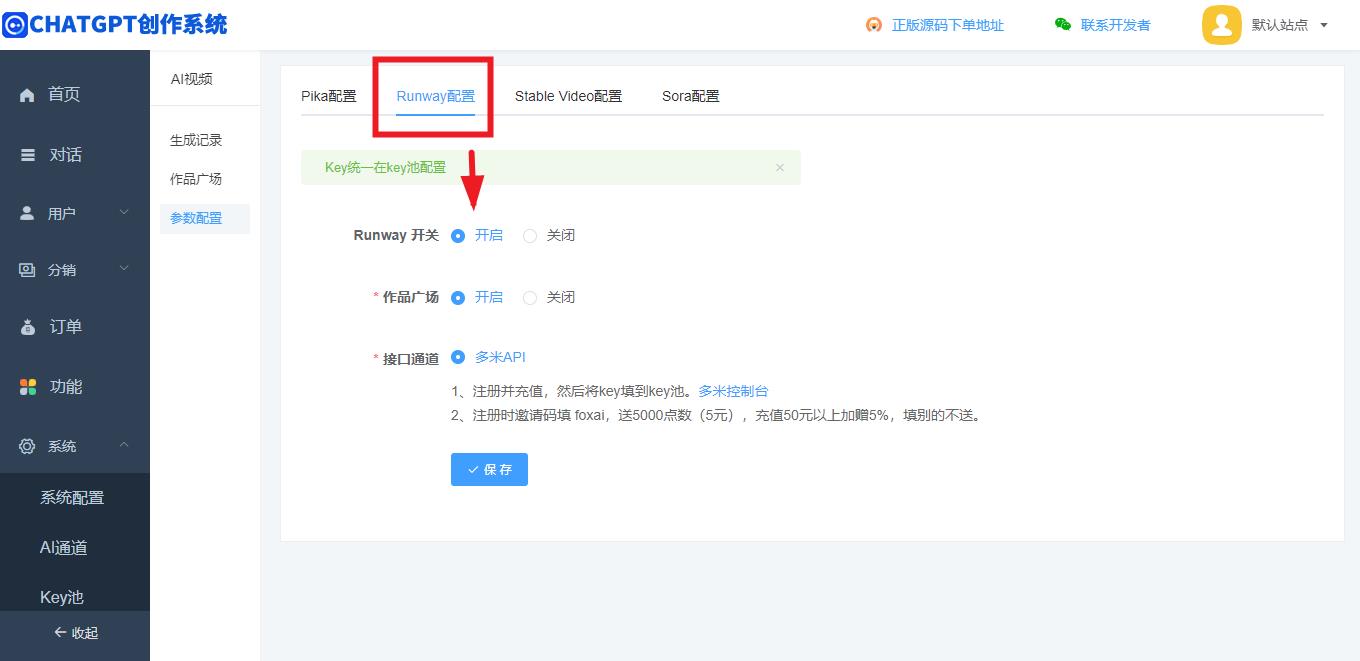The height and width of the screenshot is (661, 1360).
Task: Click the CHATGPT创作系统 logo icon
Action: point(14,24)
